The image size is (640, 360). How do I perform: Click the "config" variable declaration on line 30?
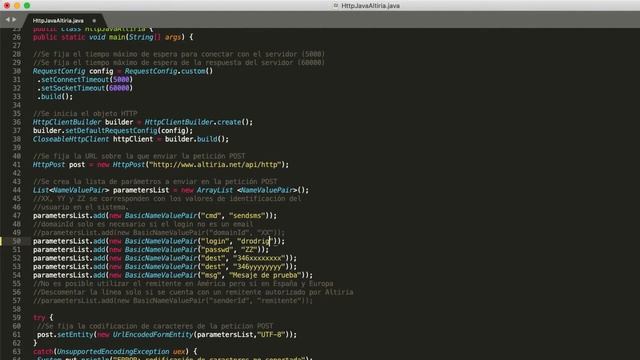[101, 71]
